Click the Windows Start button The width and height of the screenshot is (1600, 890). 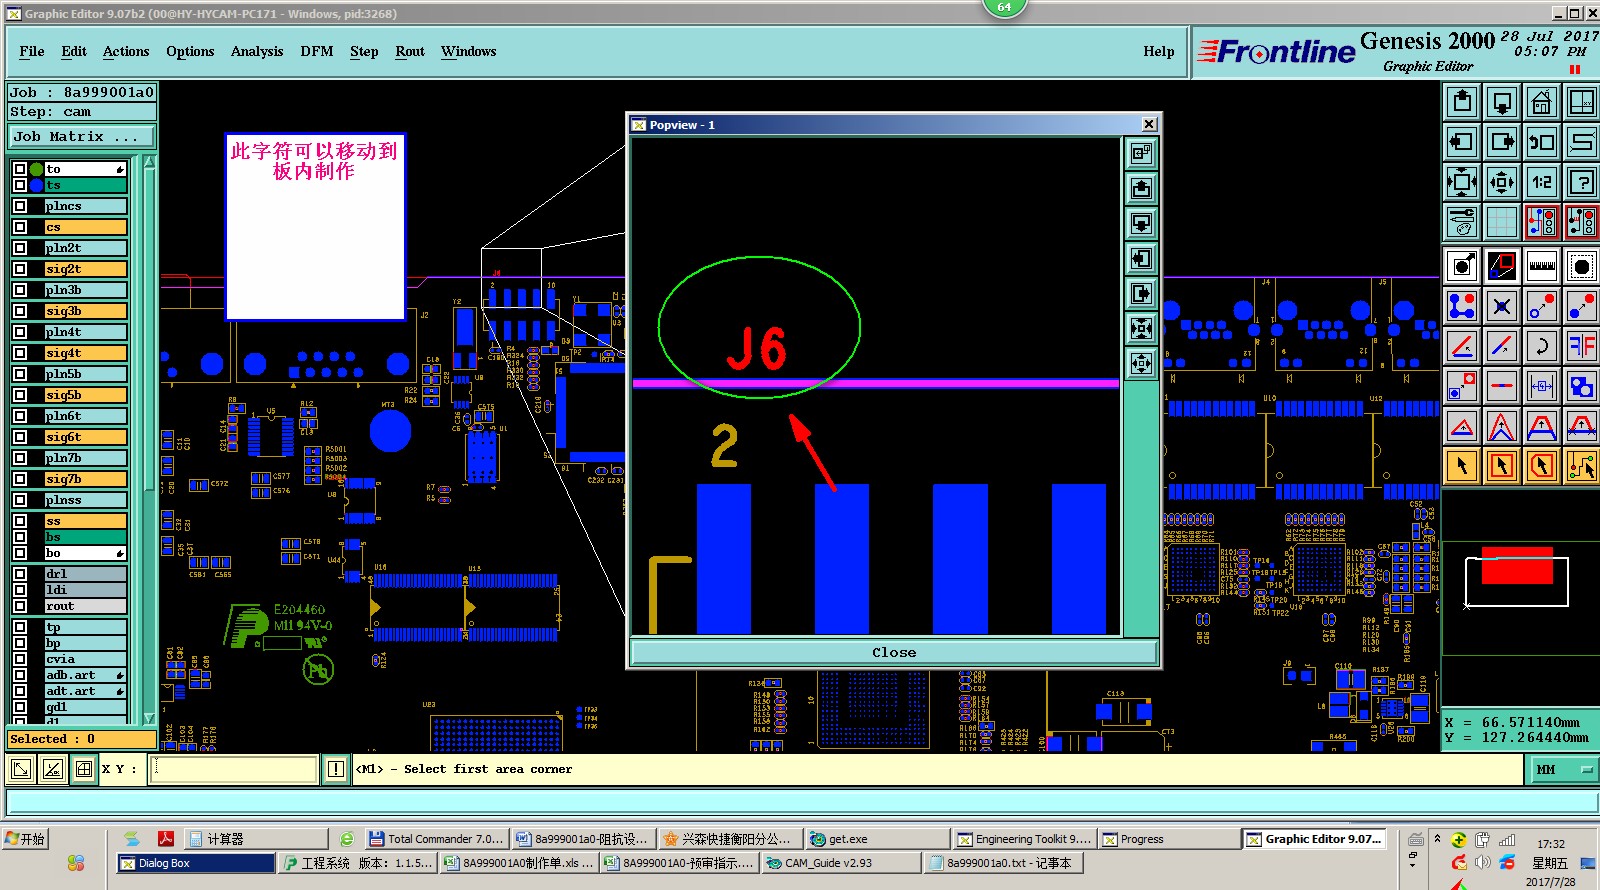[x=26, y=839]
